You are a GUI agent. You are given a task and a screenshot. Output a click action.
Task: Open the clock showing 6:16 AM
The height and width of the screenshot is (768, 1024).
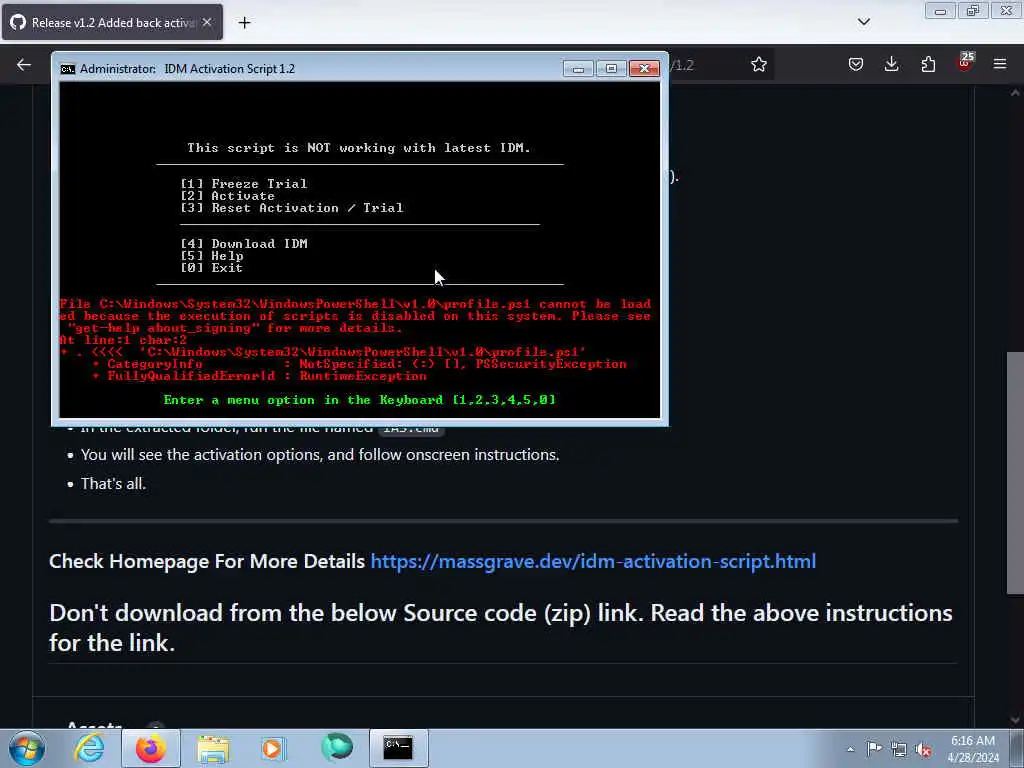pyautogui.click(x=973, y=748)
